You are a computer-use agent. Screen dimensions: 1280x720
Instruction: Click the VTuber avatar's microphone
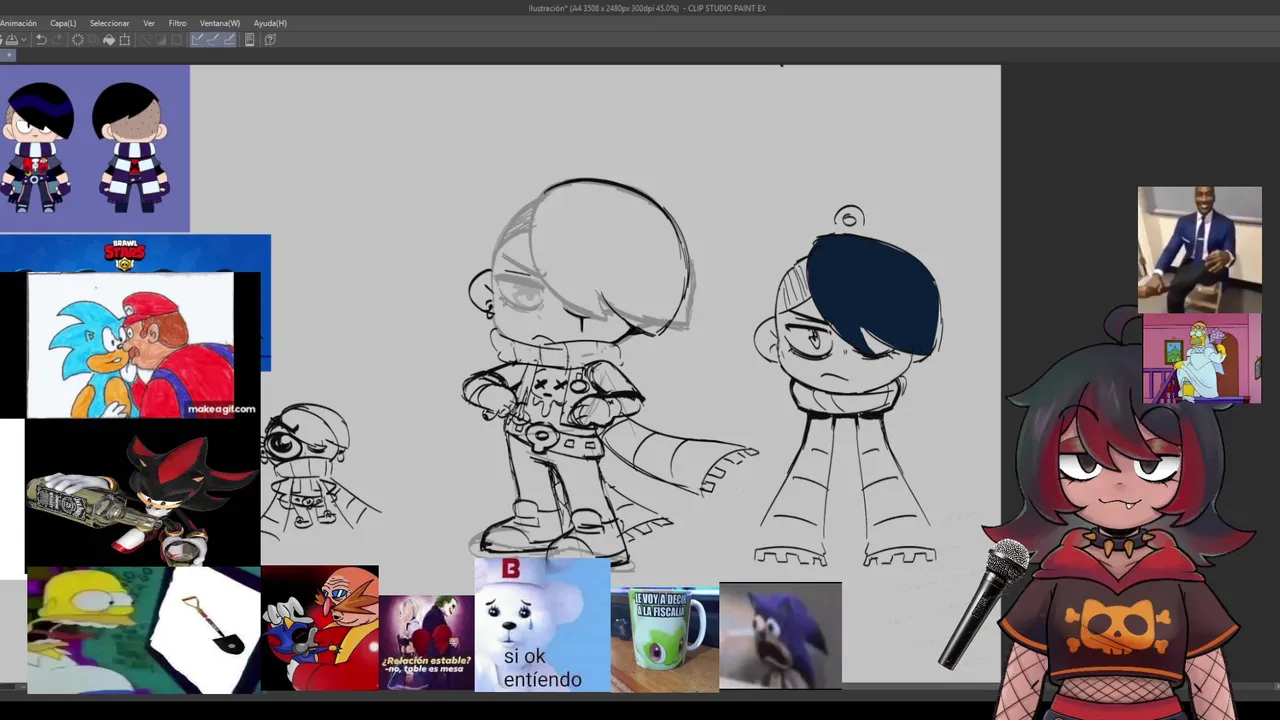tap(982, 603)
